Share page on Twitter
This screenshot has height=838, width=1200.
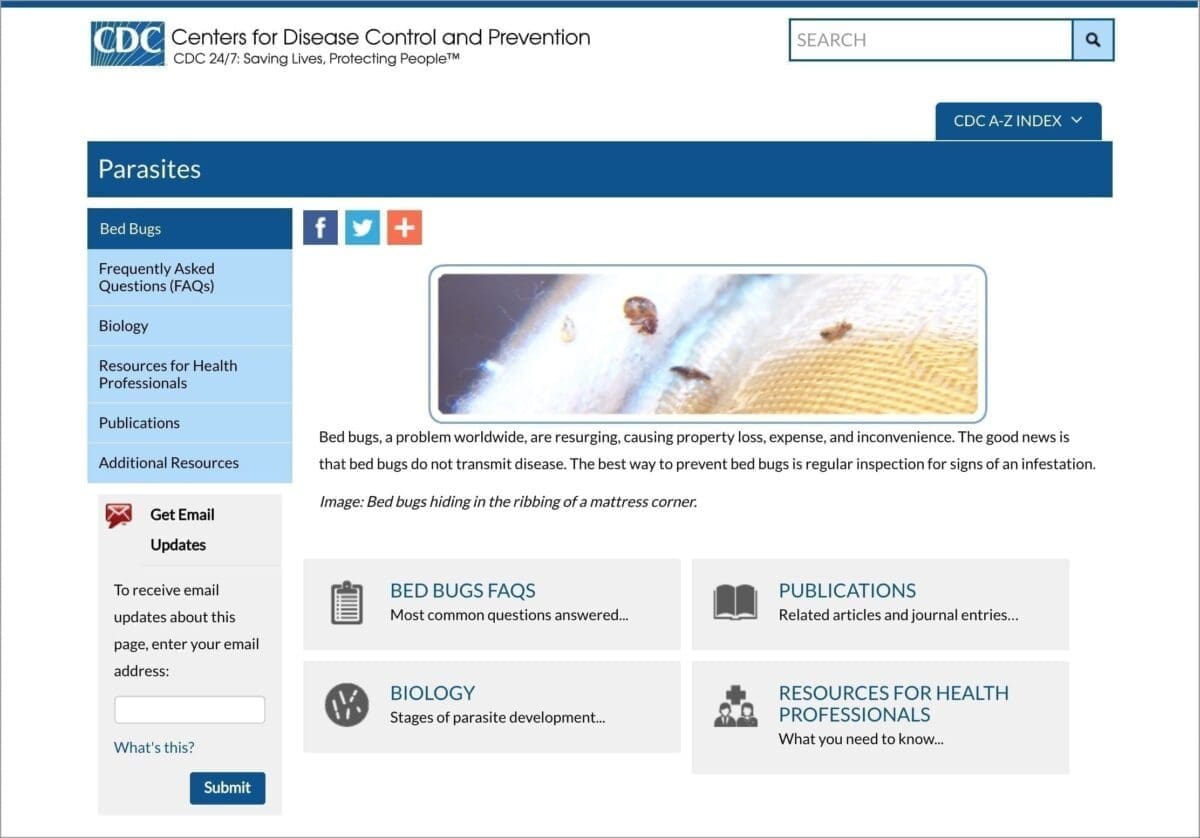click(x=362, y=227)
